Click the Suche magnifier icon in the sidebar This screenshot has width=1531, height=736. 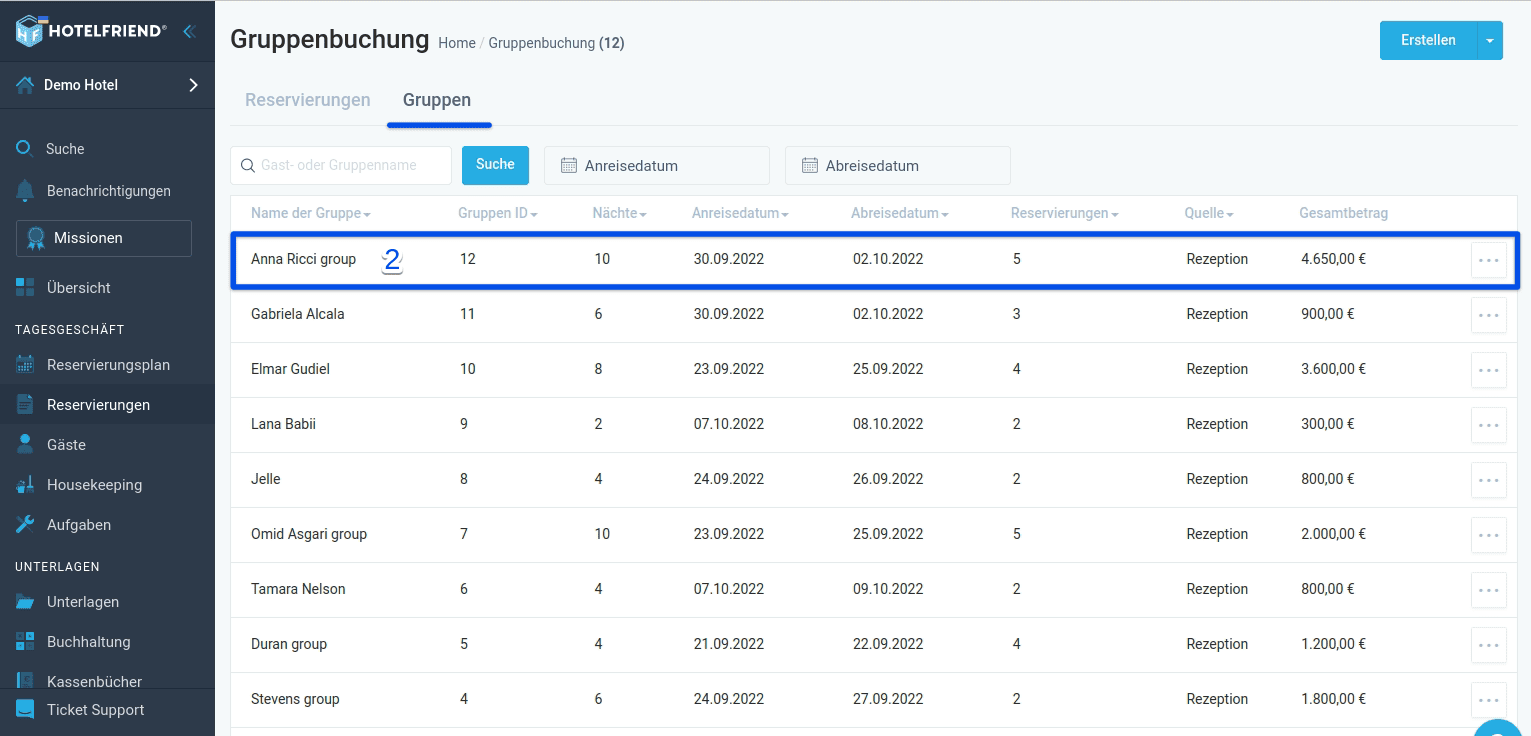click(25, 149)
